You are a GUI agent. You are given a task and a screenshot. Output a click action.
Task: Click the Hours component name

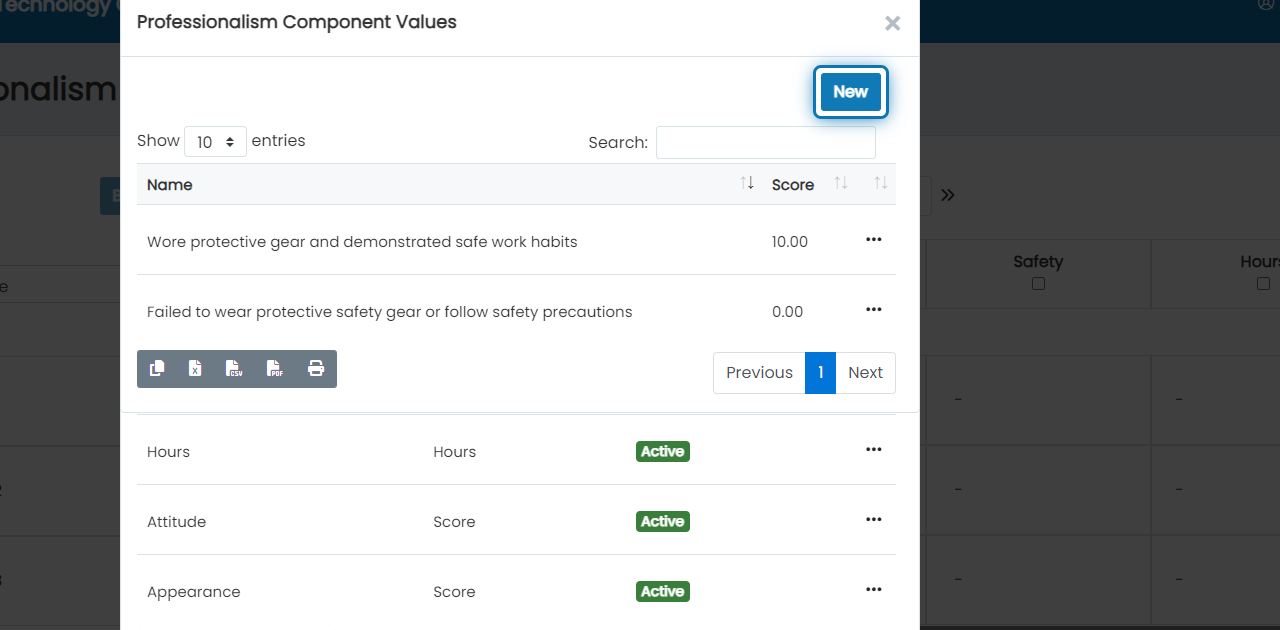tap(168, 452)
